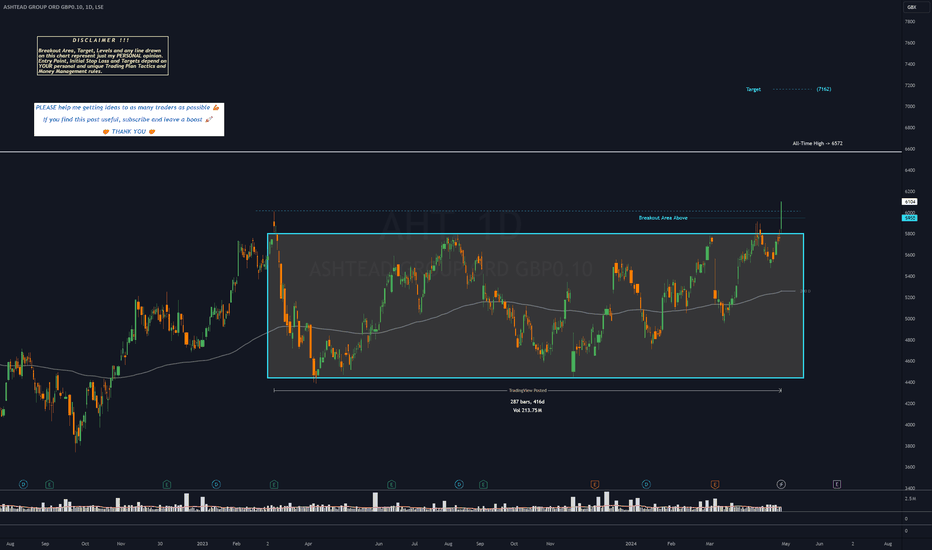Click the May label on time axis
Viewport: 932px width, 550px height.
coord(786,543)
